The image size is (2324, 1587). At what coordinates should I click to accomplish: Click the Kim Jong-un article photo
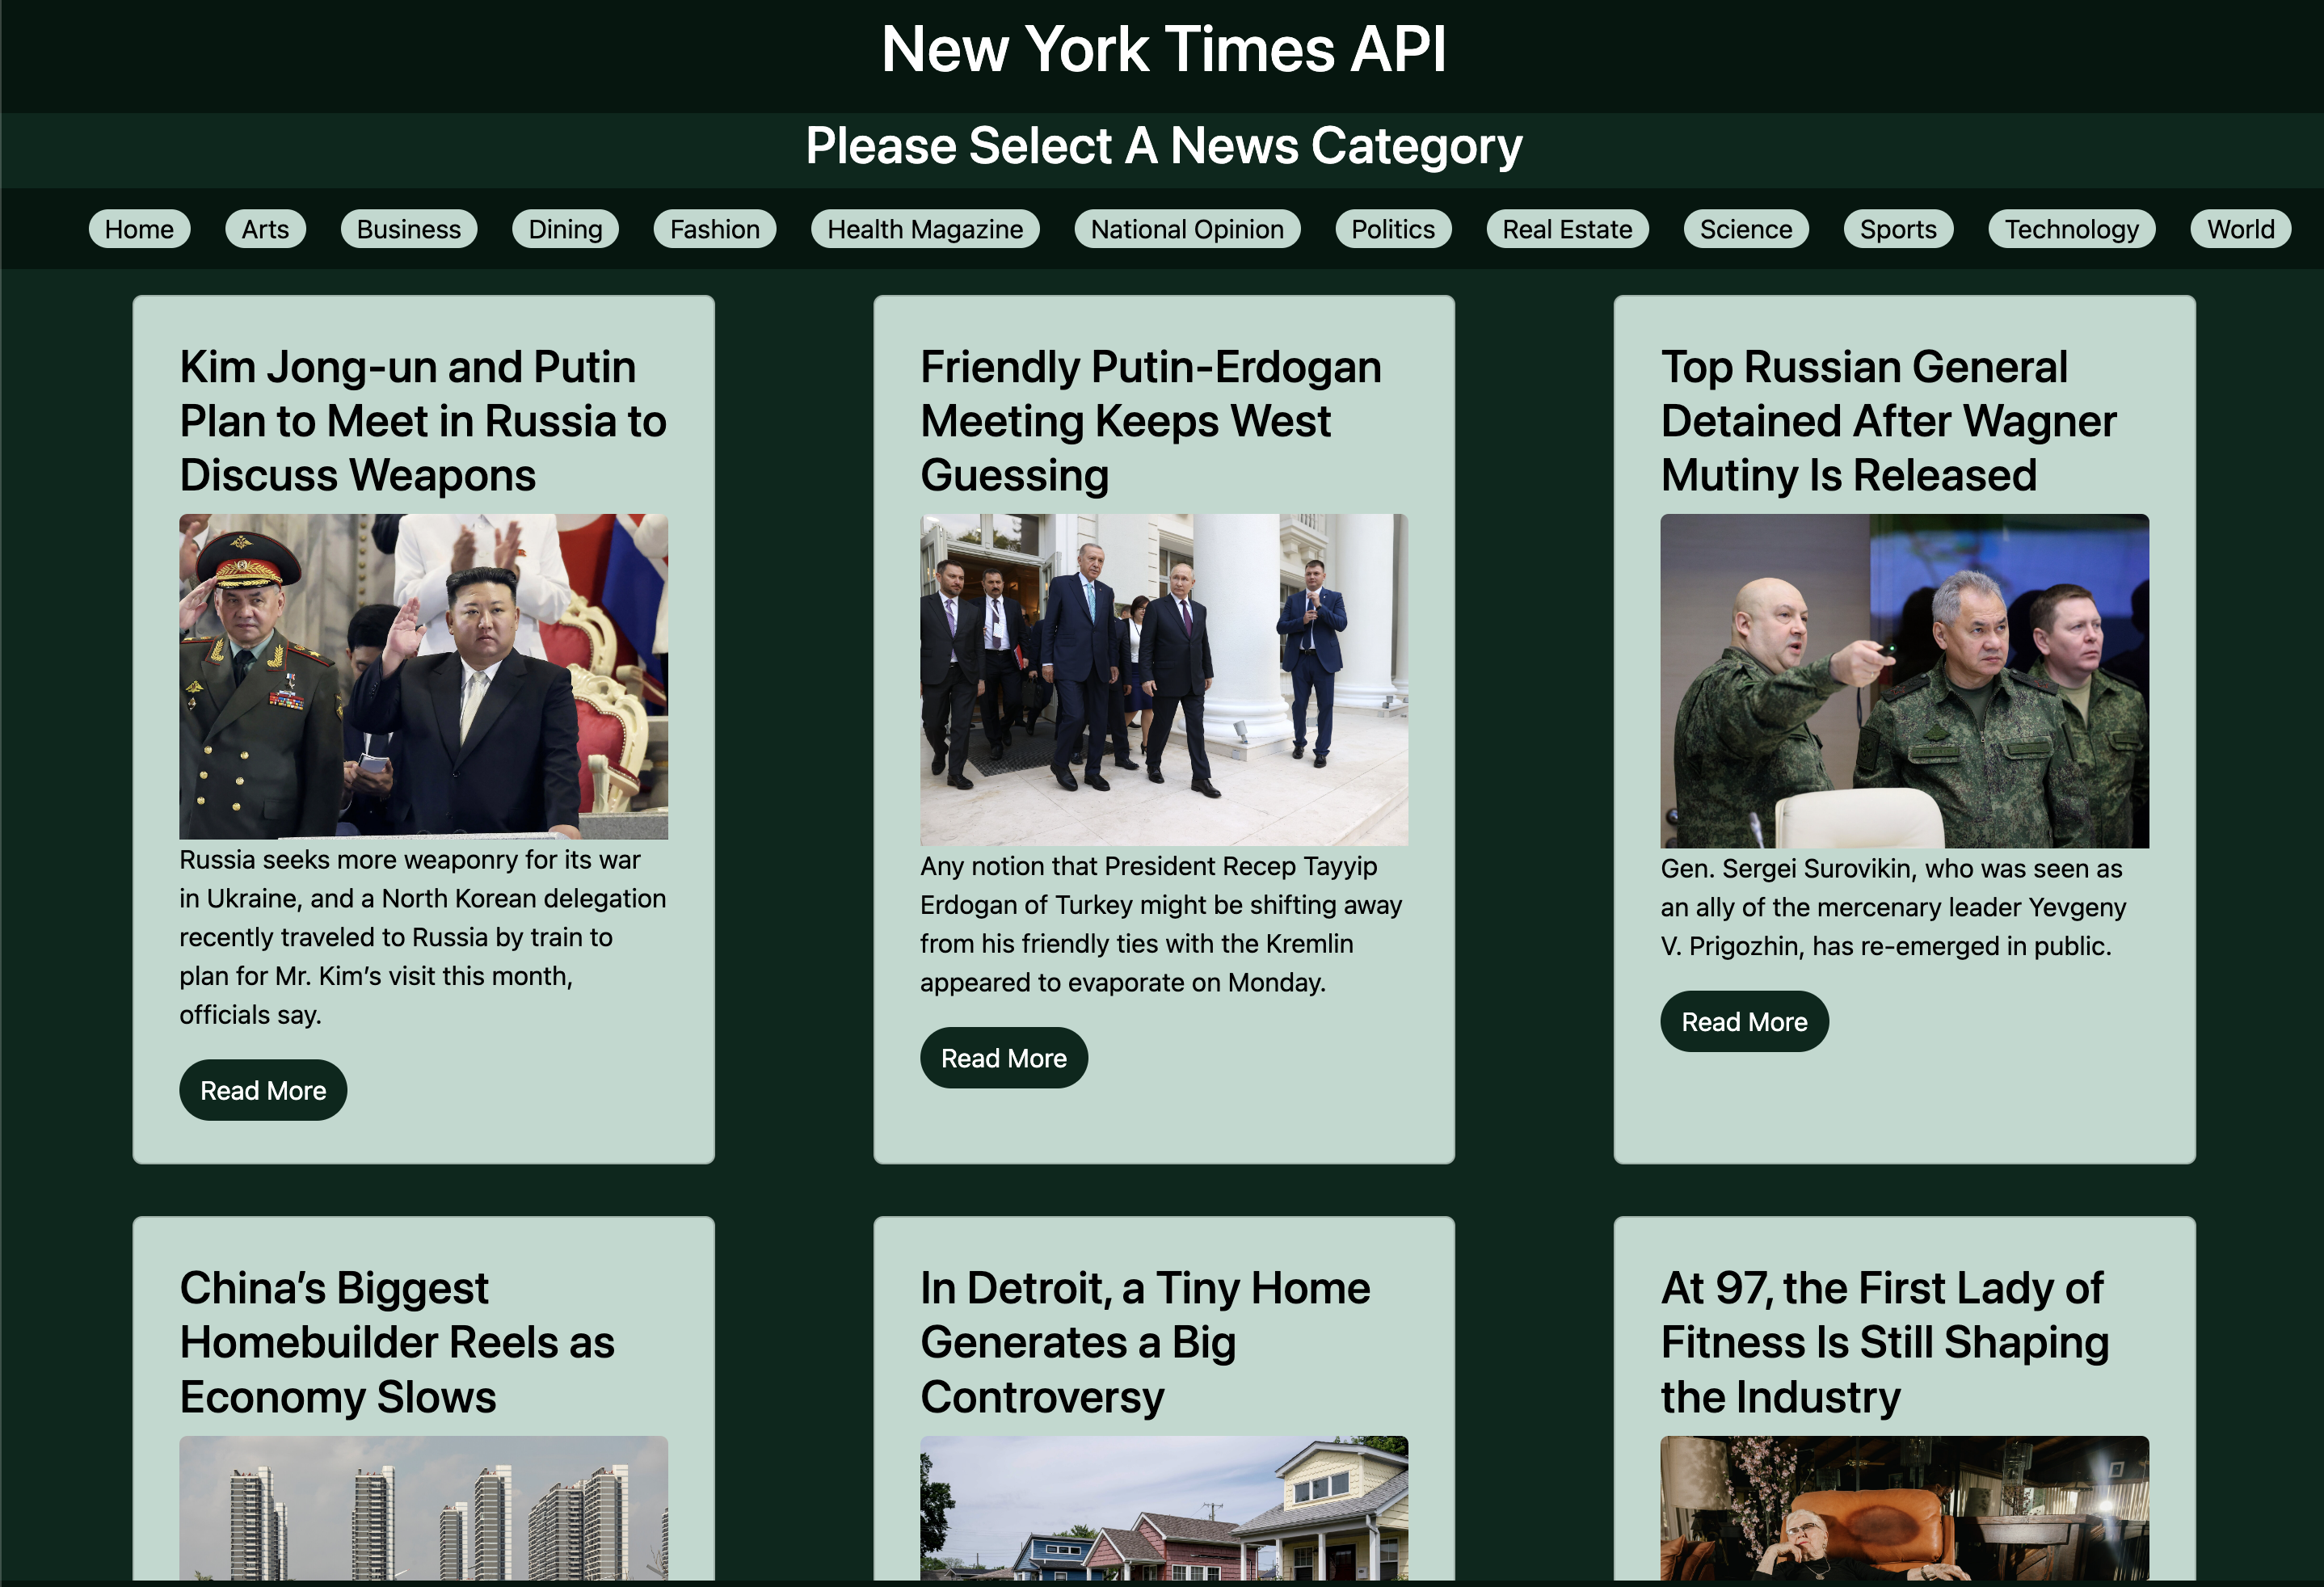pyautogui.click(x=423, y=676)
